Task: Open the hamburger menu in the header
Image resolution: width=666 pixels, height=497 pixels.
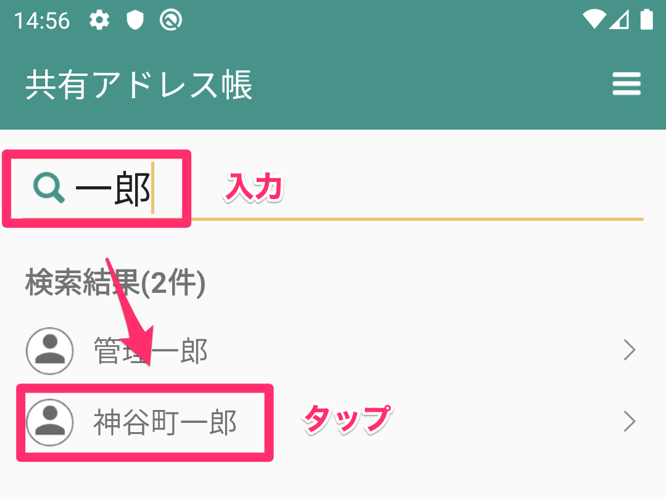Action: [x=626, y=84]
